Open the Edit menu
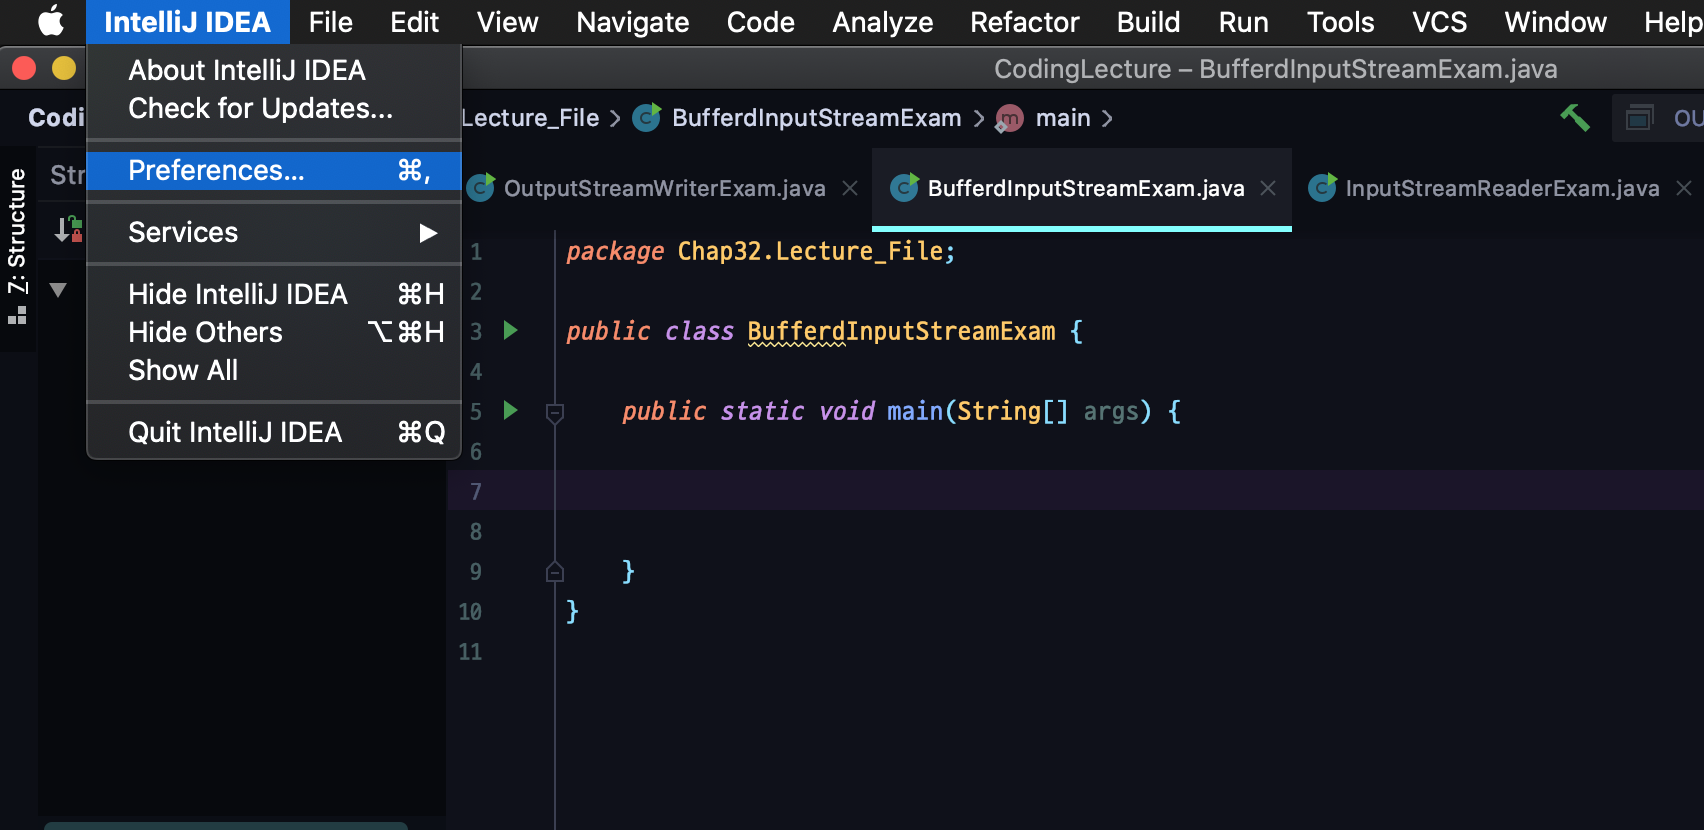 click(414, 22)
